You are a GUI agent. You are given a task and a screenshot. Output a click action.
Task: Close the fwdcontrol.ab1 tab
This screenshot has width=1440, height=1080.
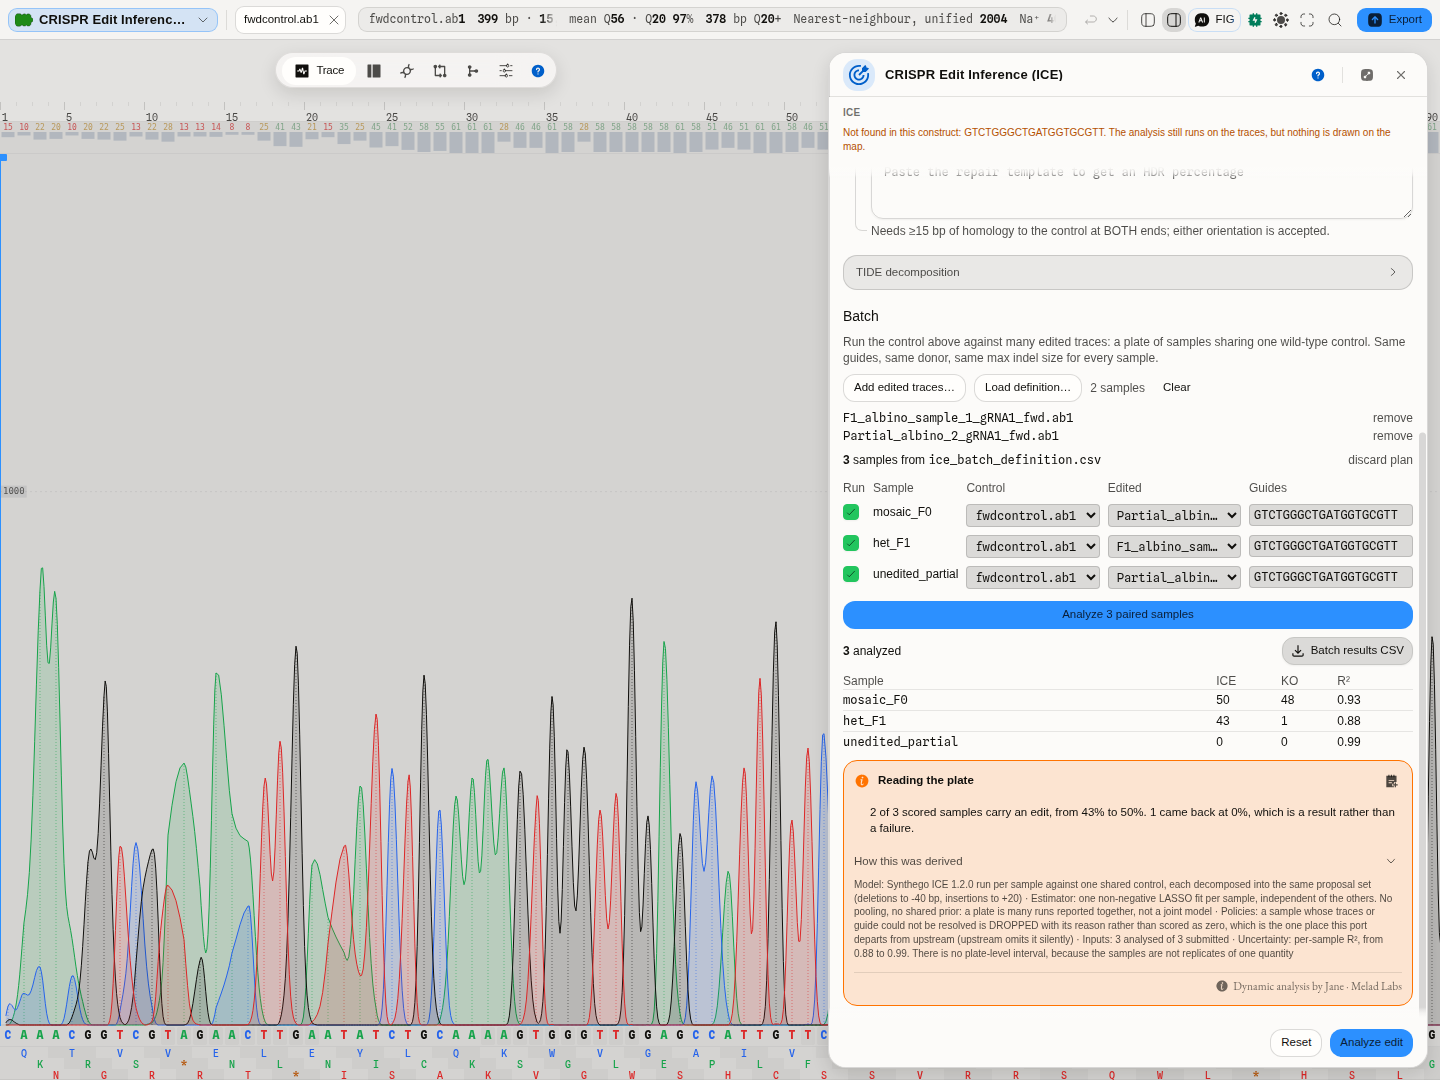[334, 20]
